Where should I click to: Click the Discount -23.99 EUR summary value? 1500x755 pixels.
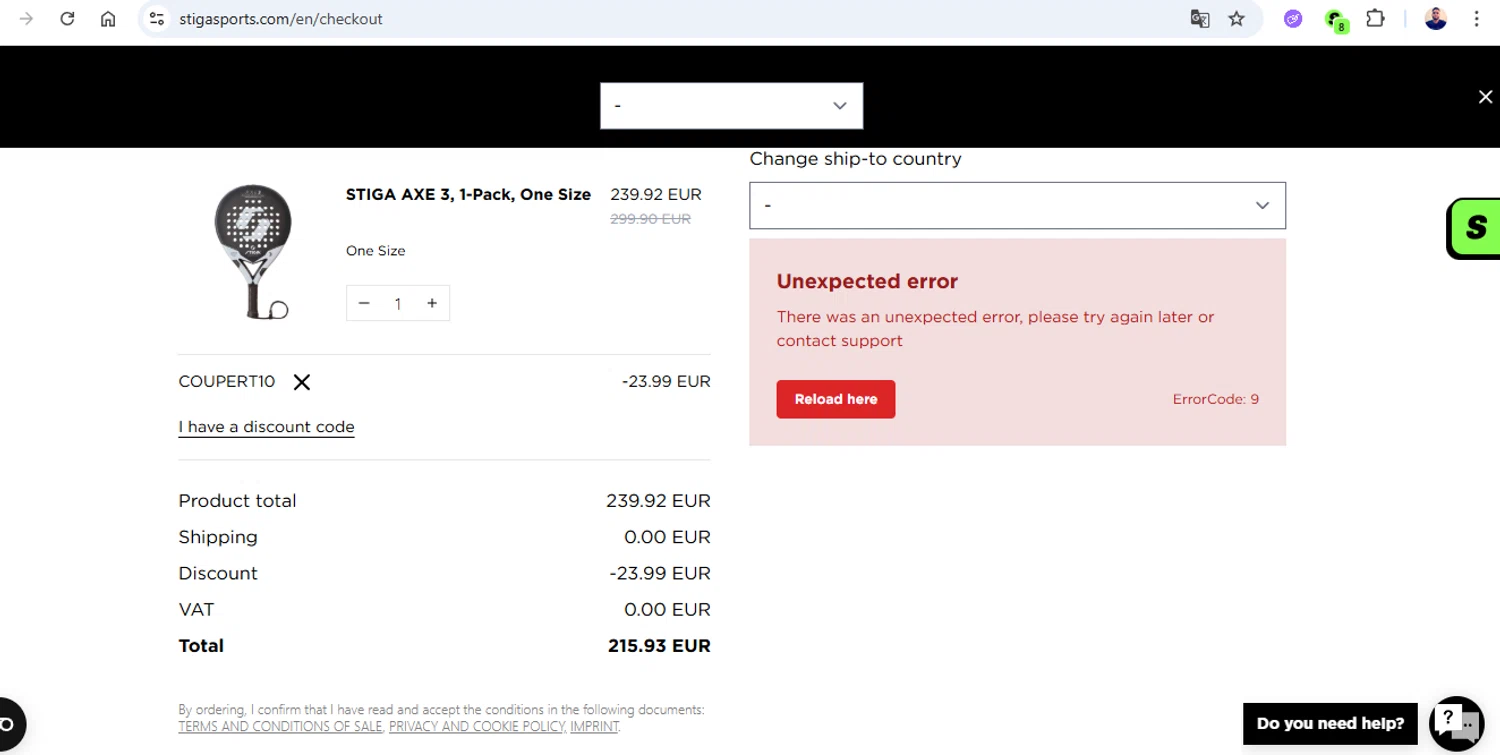(x=660, y=574)
